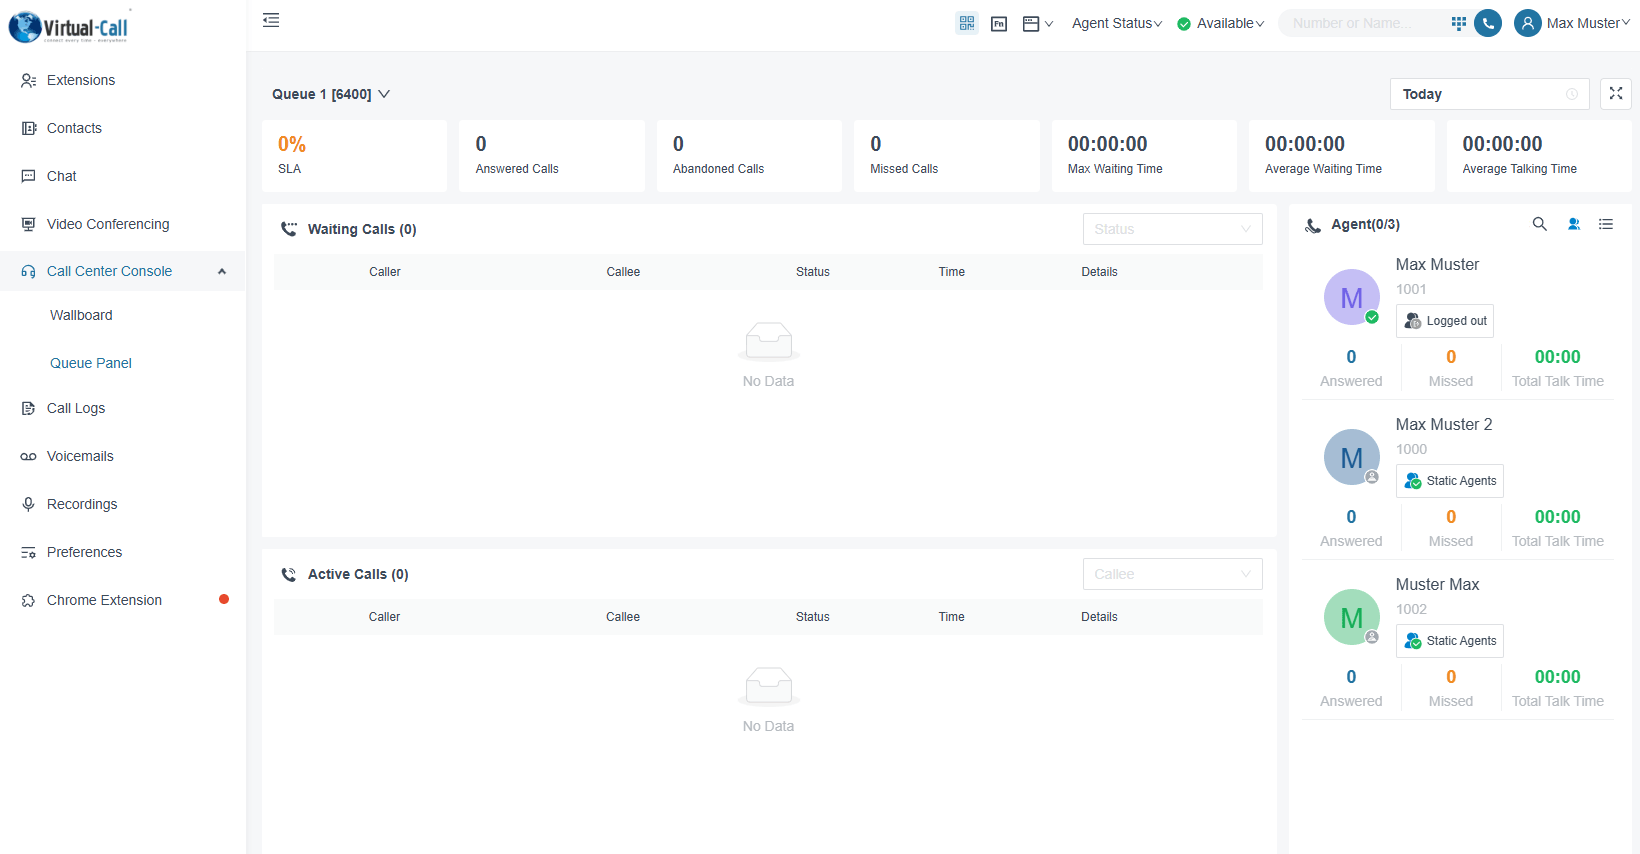Viewport: 1640px width, 854px height.
Task: Click the blue call phone button
Action: click(1488, 23)
